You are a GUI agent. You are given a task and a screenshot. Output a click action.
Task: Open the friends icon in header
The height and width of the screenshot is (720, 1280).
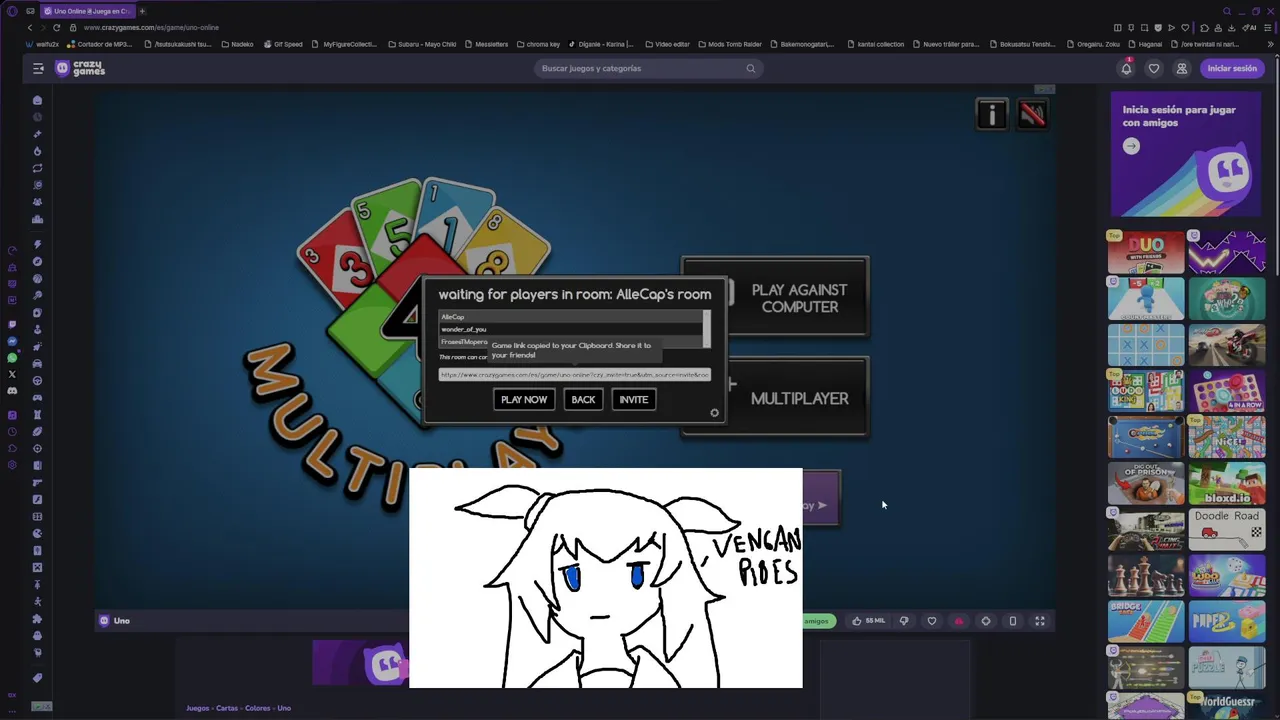tap(1182, 68)
